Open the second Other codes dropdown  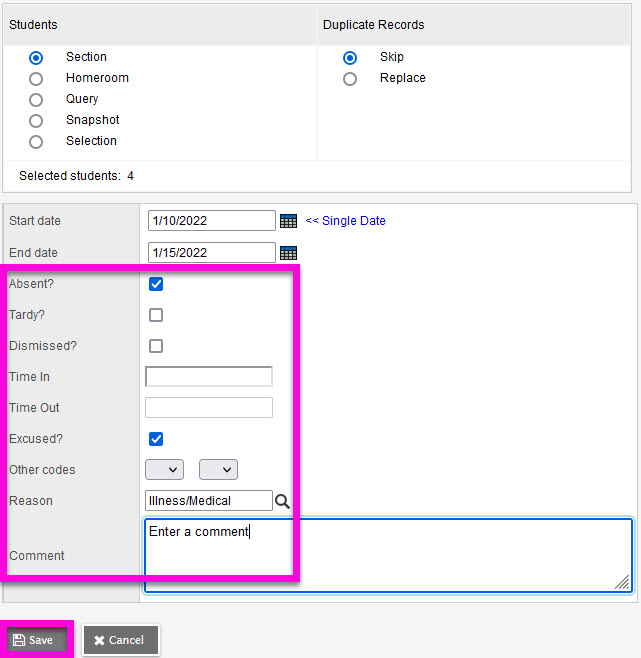(x=218, y=470)
